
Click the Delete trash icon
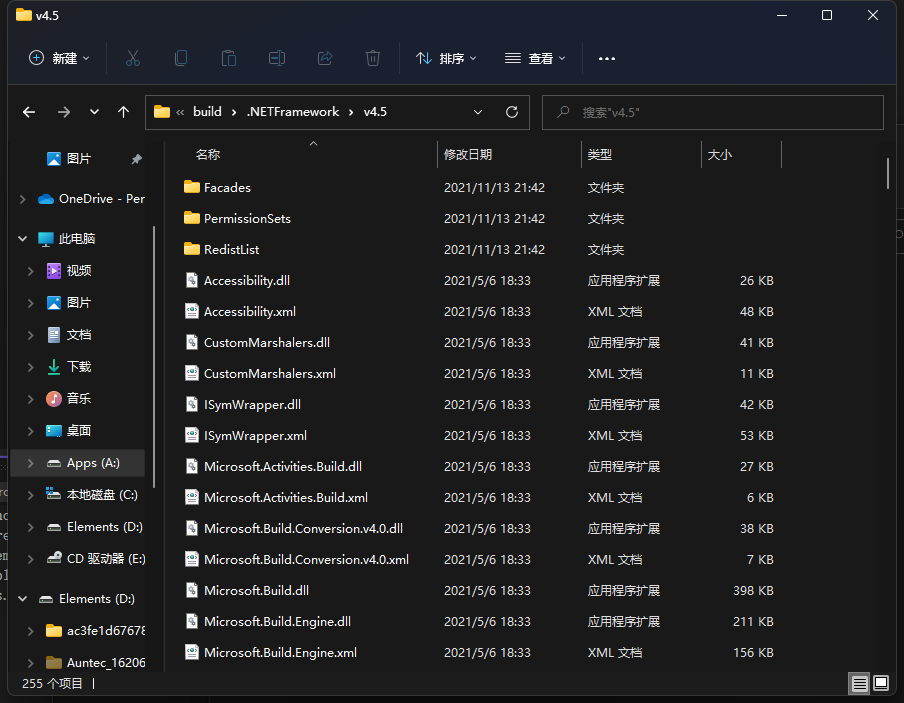click(x=373, y=58)
